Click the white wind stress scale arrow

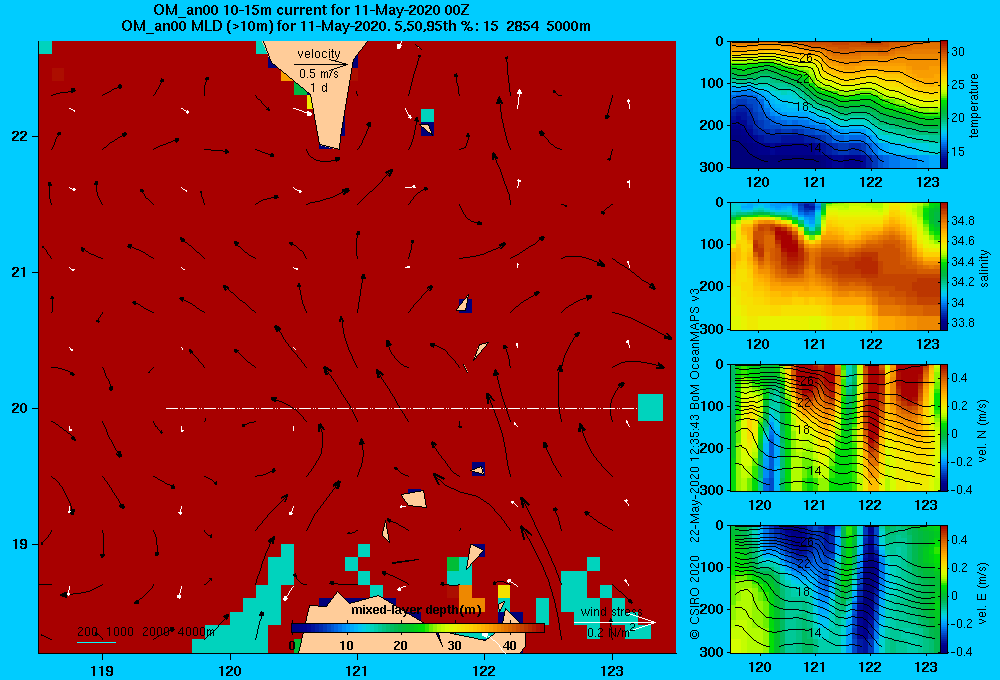[615, 622]
